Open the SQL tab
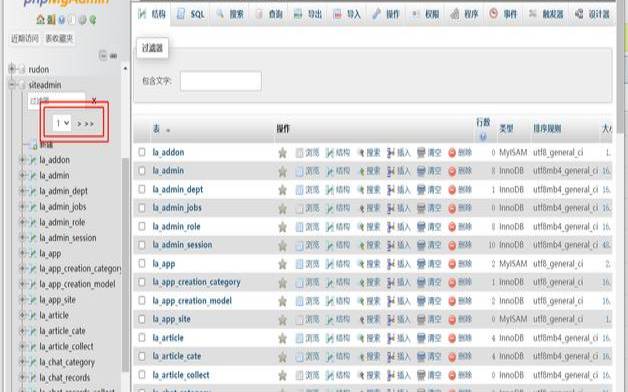The height and width of the screenshot is (392, 628). 191,14
